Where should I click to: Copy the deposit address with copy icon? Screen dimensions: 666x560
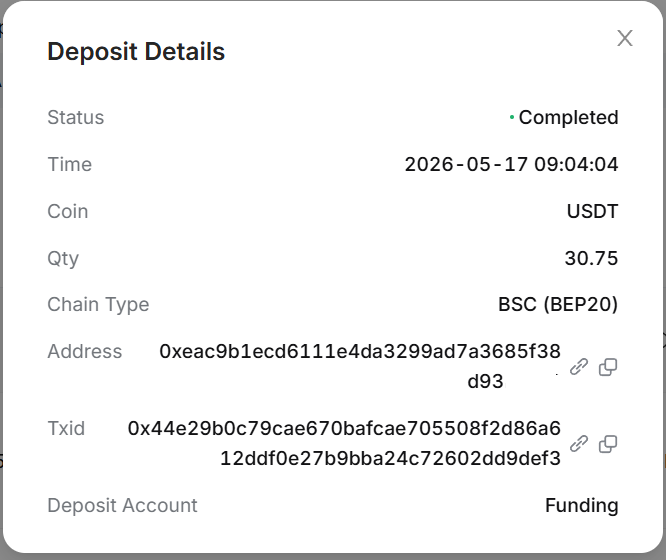point(608,367)
